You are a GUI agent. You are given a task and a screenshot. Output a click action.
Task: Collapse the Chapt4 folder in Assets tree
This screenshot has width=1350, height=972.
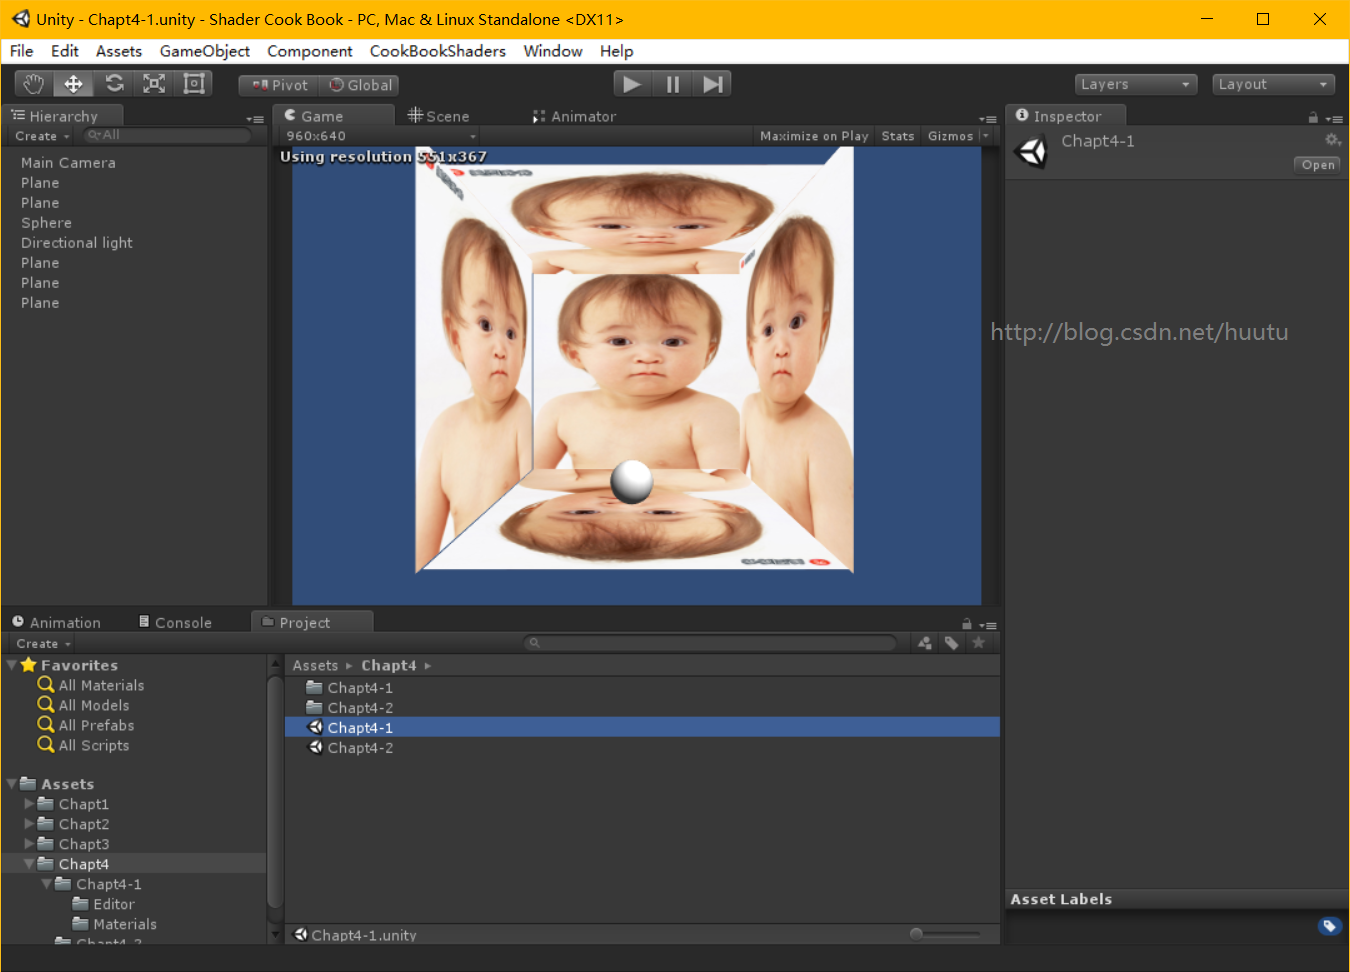[x=29, y=864]
